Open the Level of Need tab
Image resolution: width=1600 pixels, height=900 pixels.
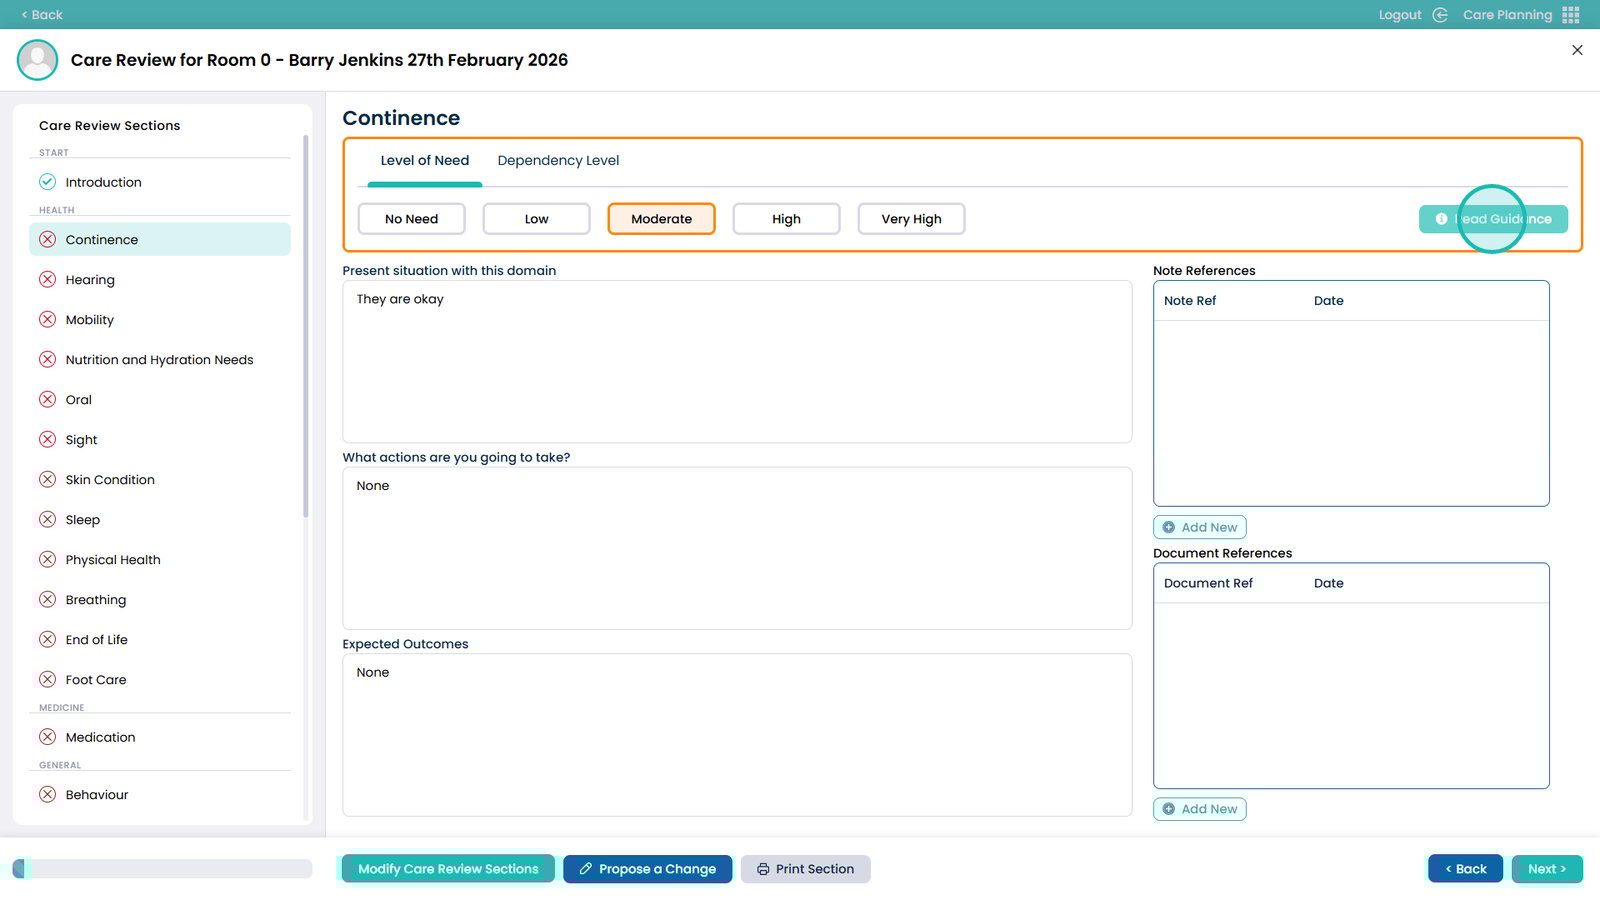424,161
